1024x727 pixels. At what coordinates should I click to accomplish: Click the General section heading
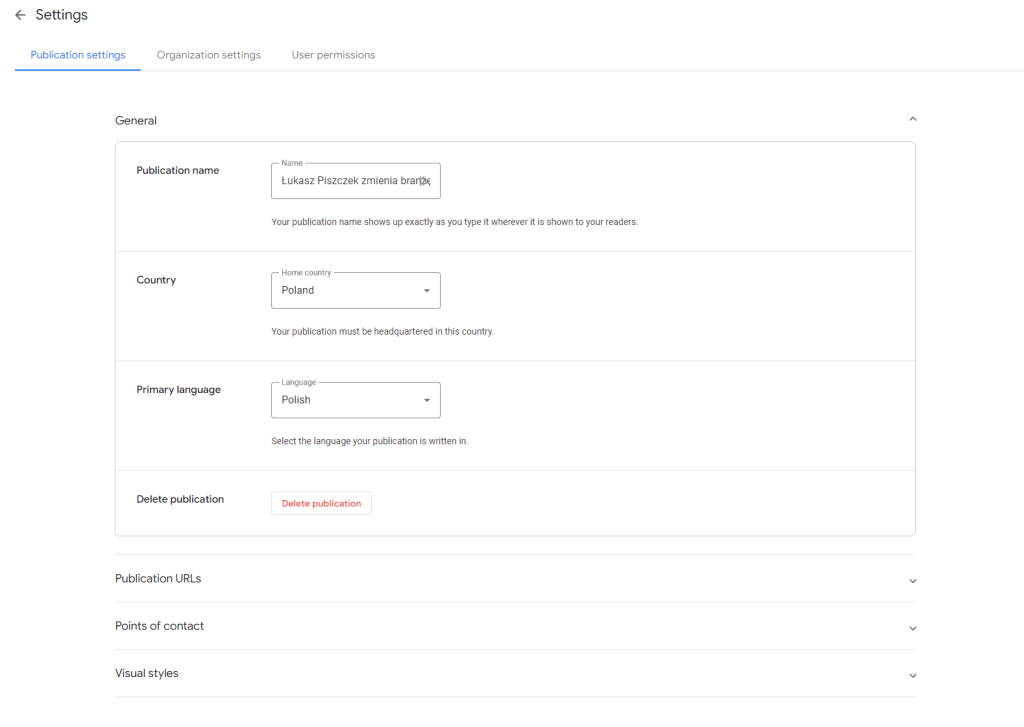tap(136, 121)
